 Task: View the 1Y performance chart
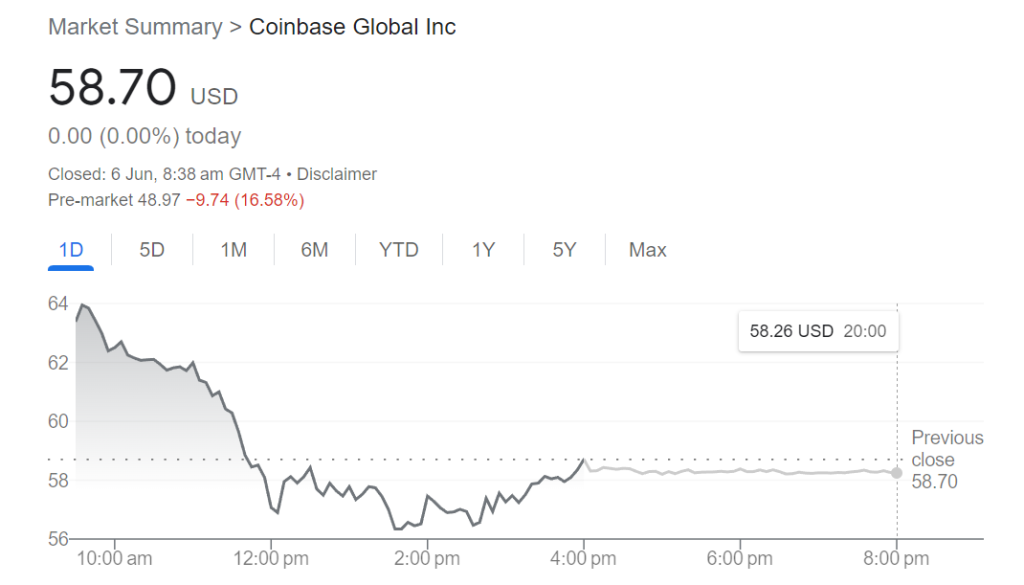[x=482, y=250]
